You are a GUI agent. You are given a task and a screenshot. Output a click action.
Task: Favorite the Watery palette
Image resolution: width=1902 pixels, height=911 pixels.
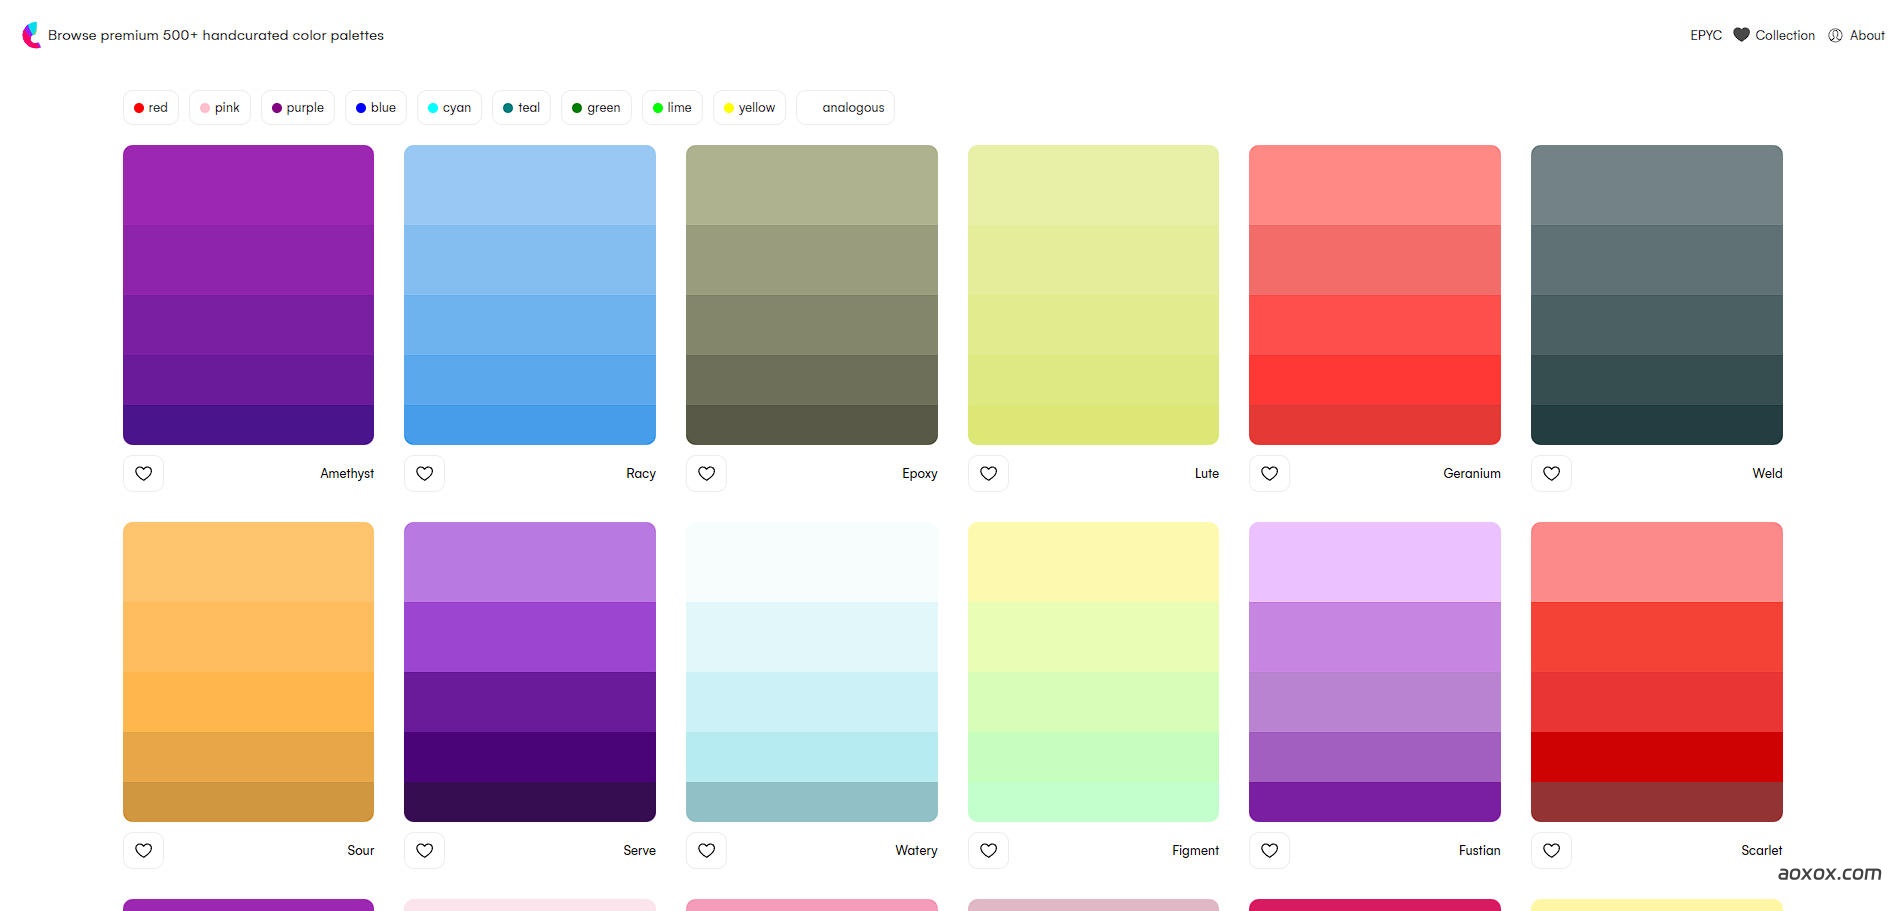[706, 850]
